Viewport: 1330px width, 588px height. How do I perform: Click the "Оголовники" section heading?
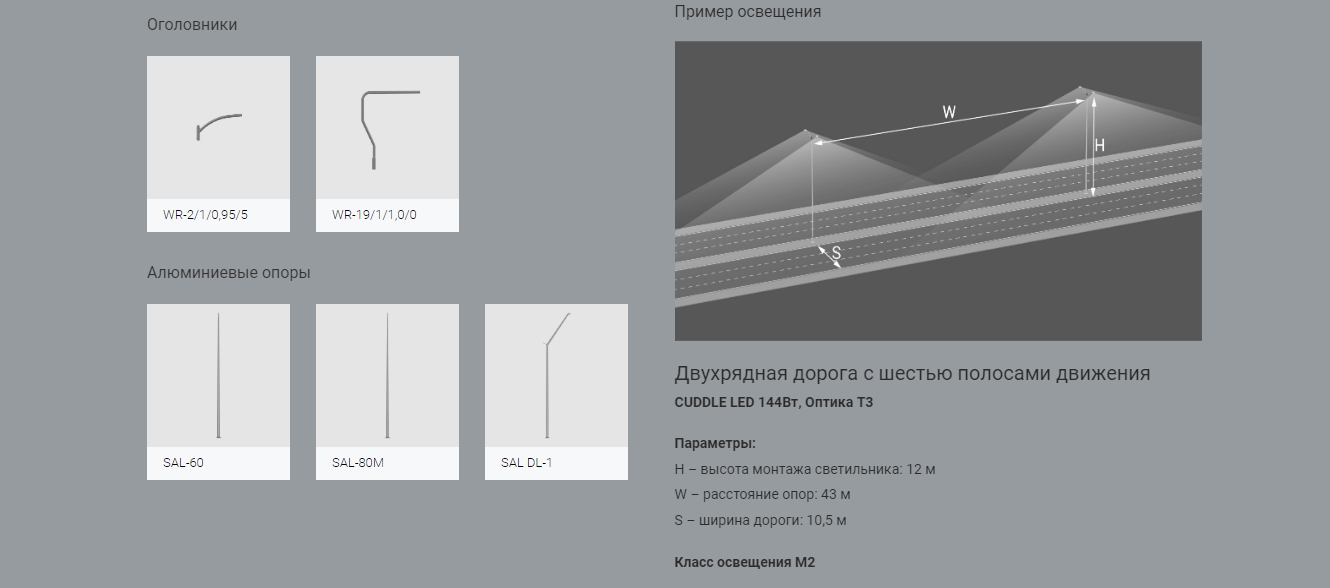click(192, 25)
